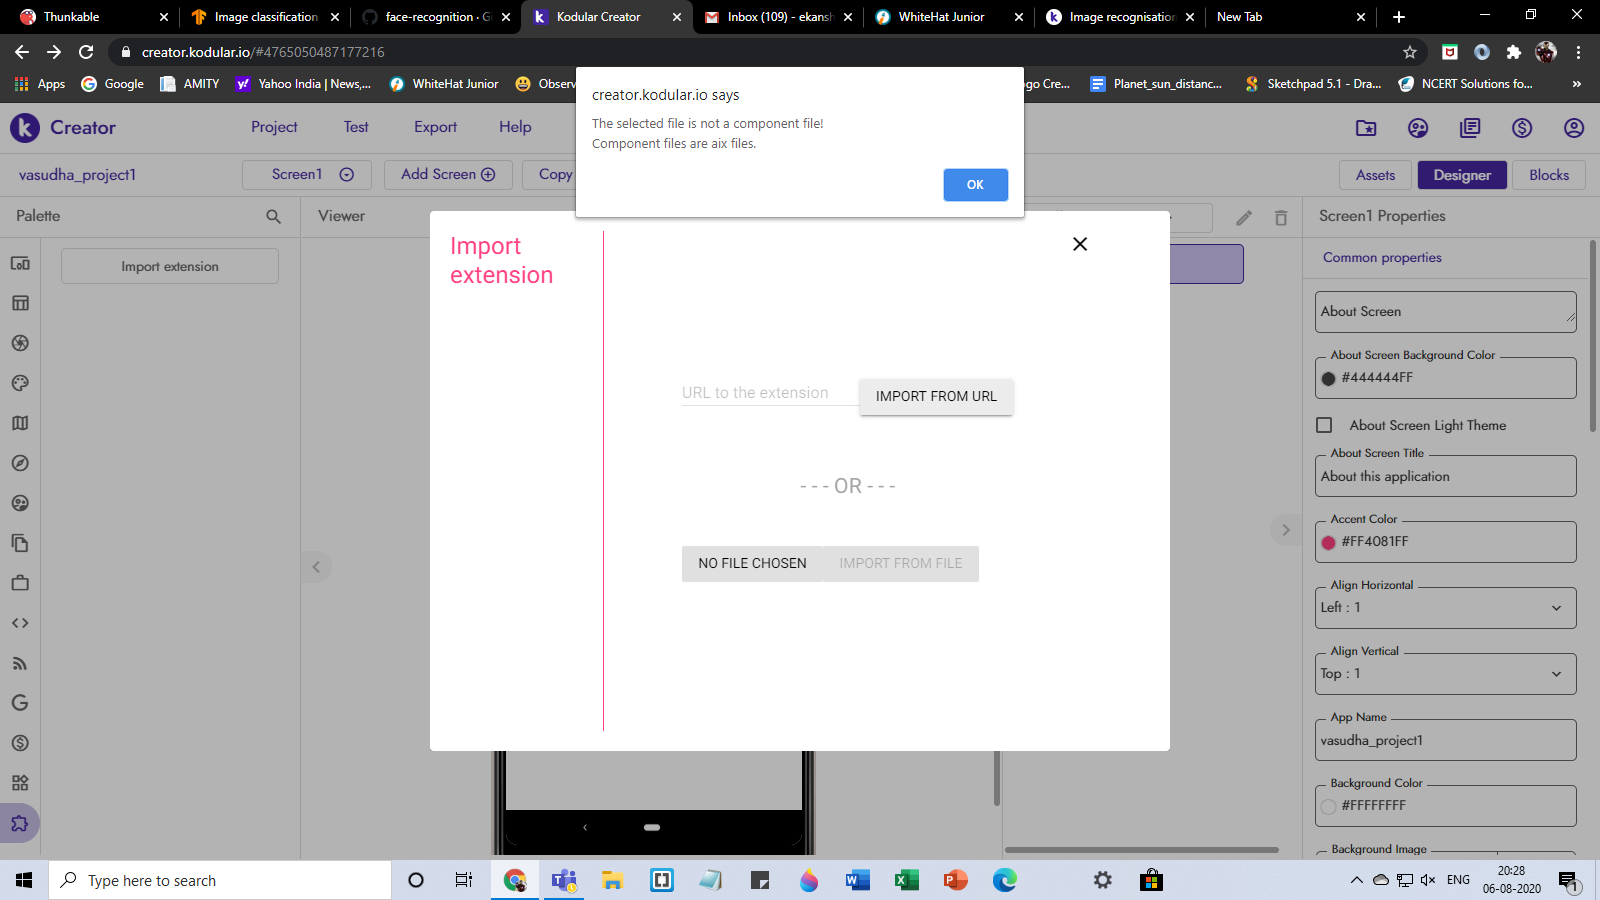The width and height of the screenshot is (1600, 900).
Task: Enable About Screen Light Theme checkbox
Action: click(x=1325, y=425)
